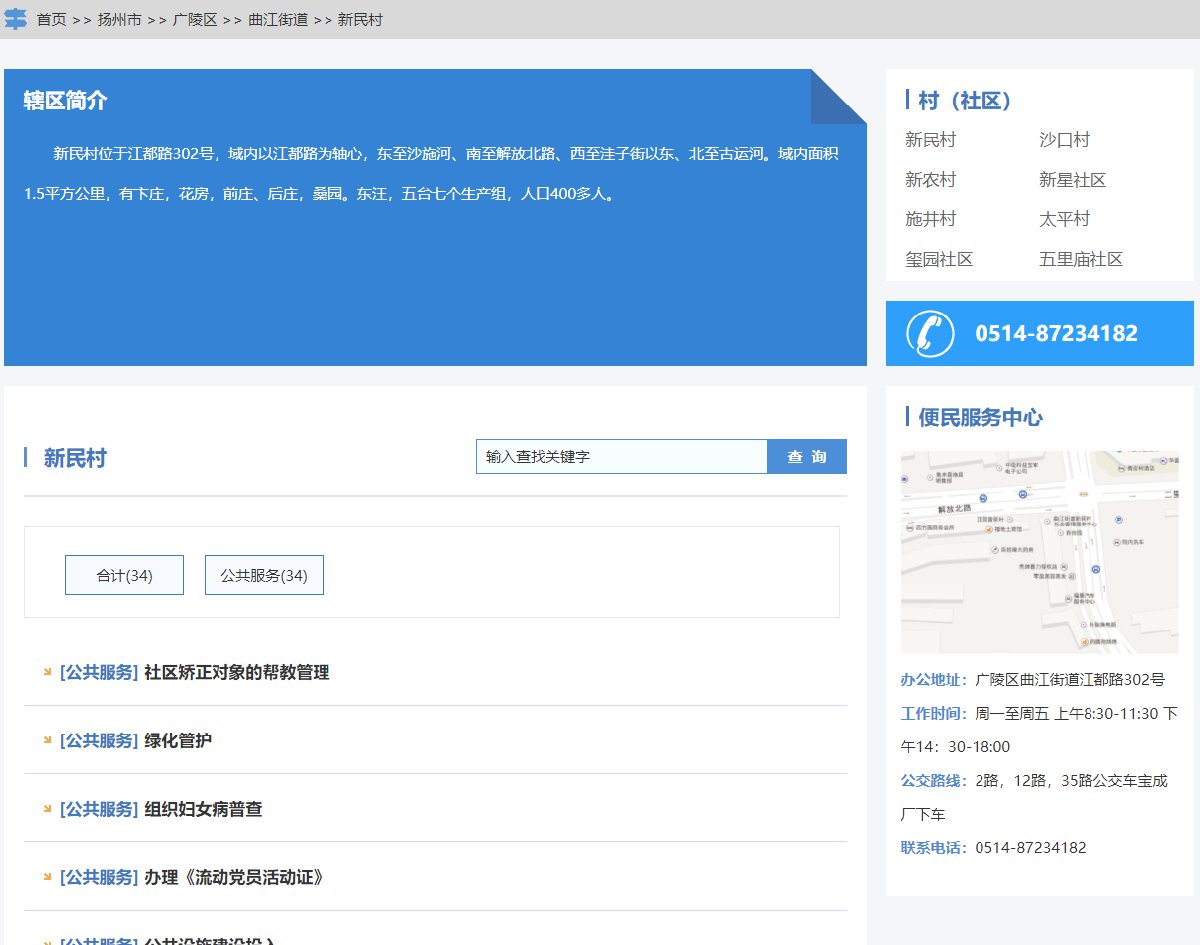Open the 绿化管护 service item
This screenshot has width=1200, height=945.
point(178,741)
